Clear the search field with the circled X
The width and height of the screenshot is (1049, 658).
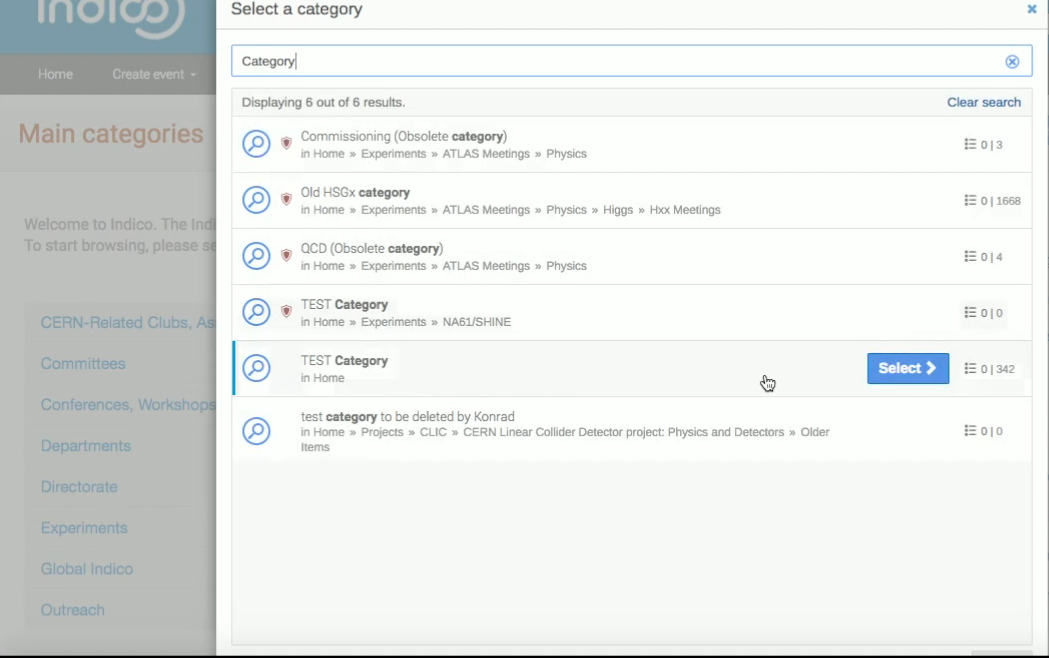pyautogui.click(x=1012, y=62)
